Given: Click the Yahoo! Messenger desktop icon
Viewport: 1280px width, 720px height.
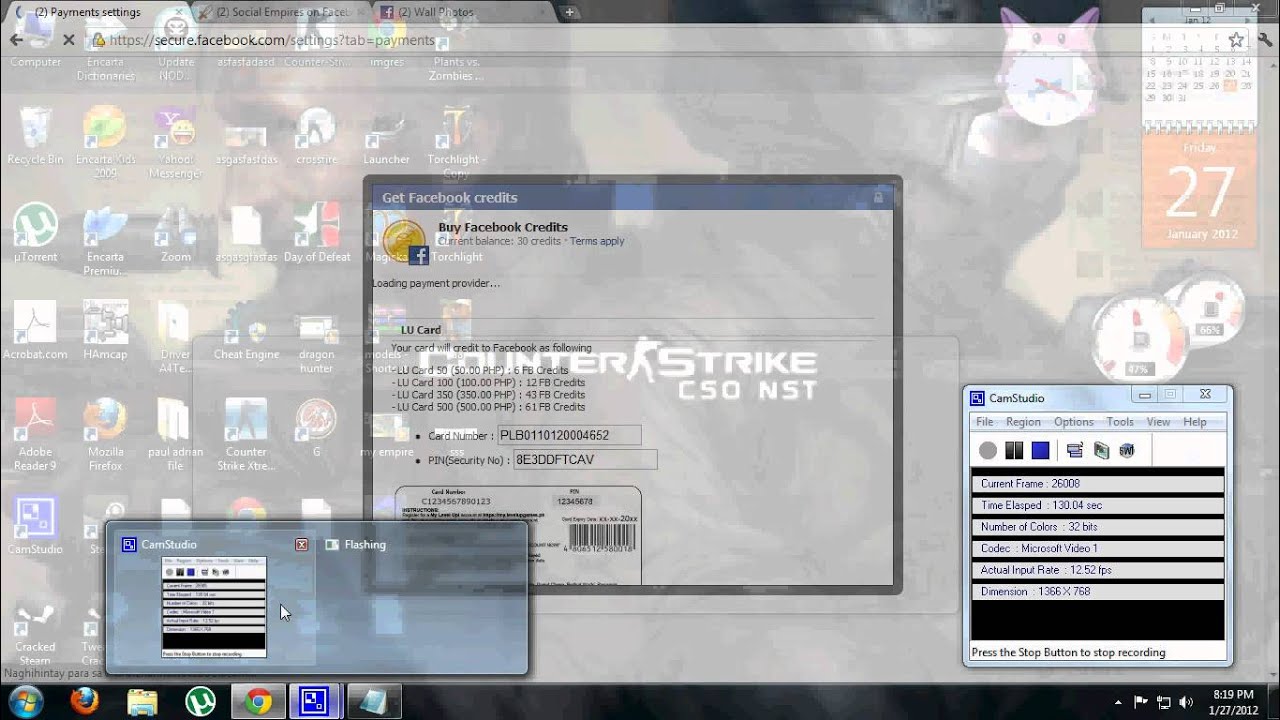Looking at the screenshot, I should pyautogui.click(x=175, y=143).
